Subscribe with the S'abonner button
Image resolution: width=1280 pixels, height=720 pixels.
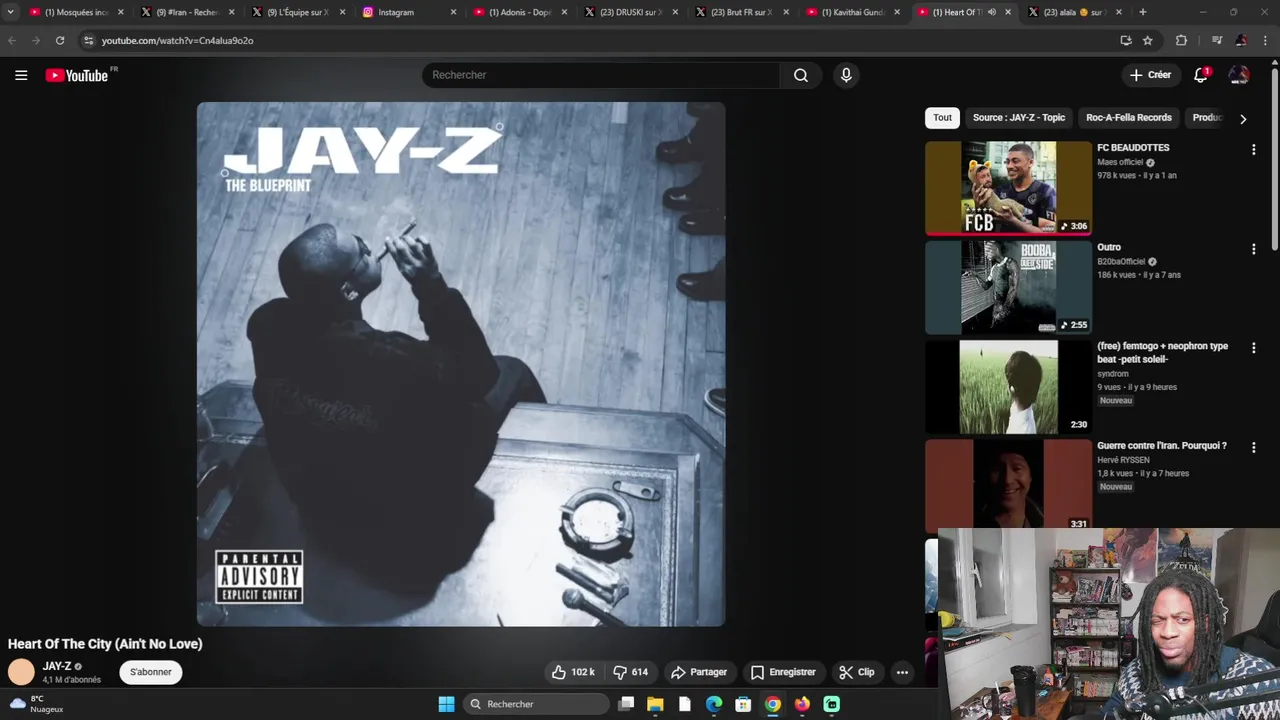151,672
